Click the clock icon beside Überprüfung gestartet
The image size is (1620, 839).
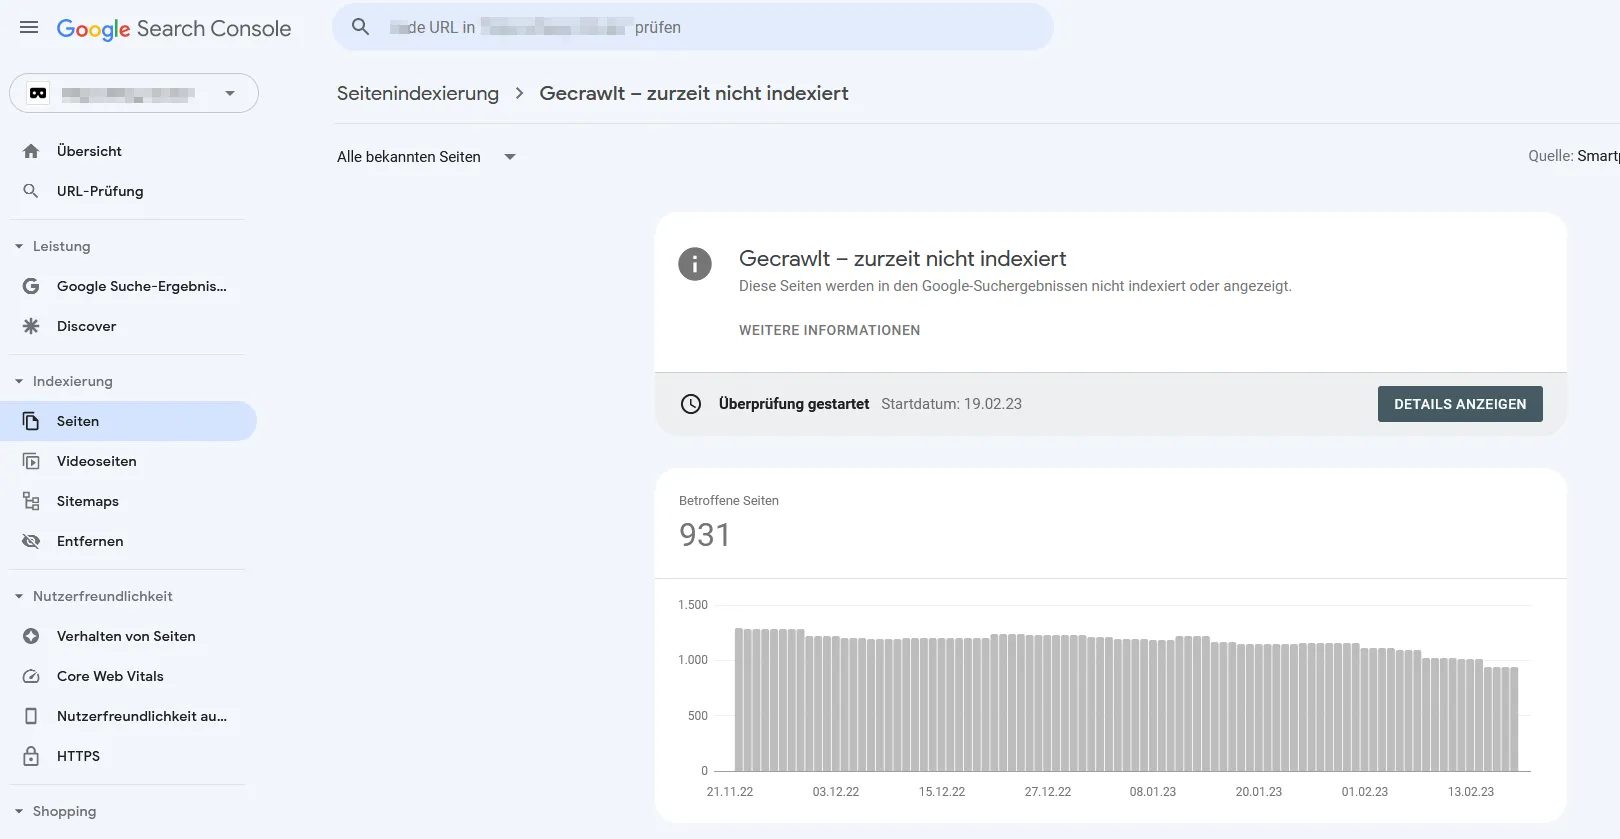click(691, 404)
